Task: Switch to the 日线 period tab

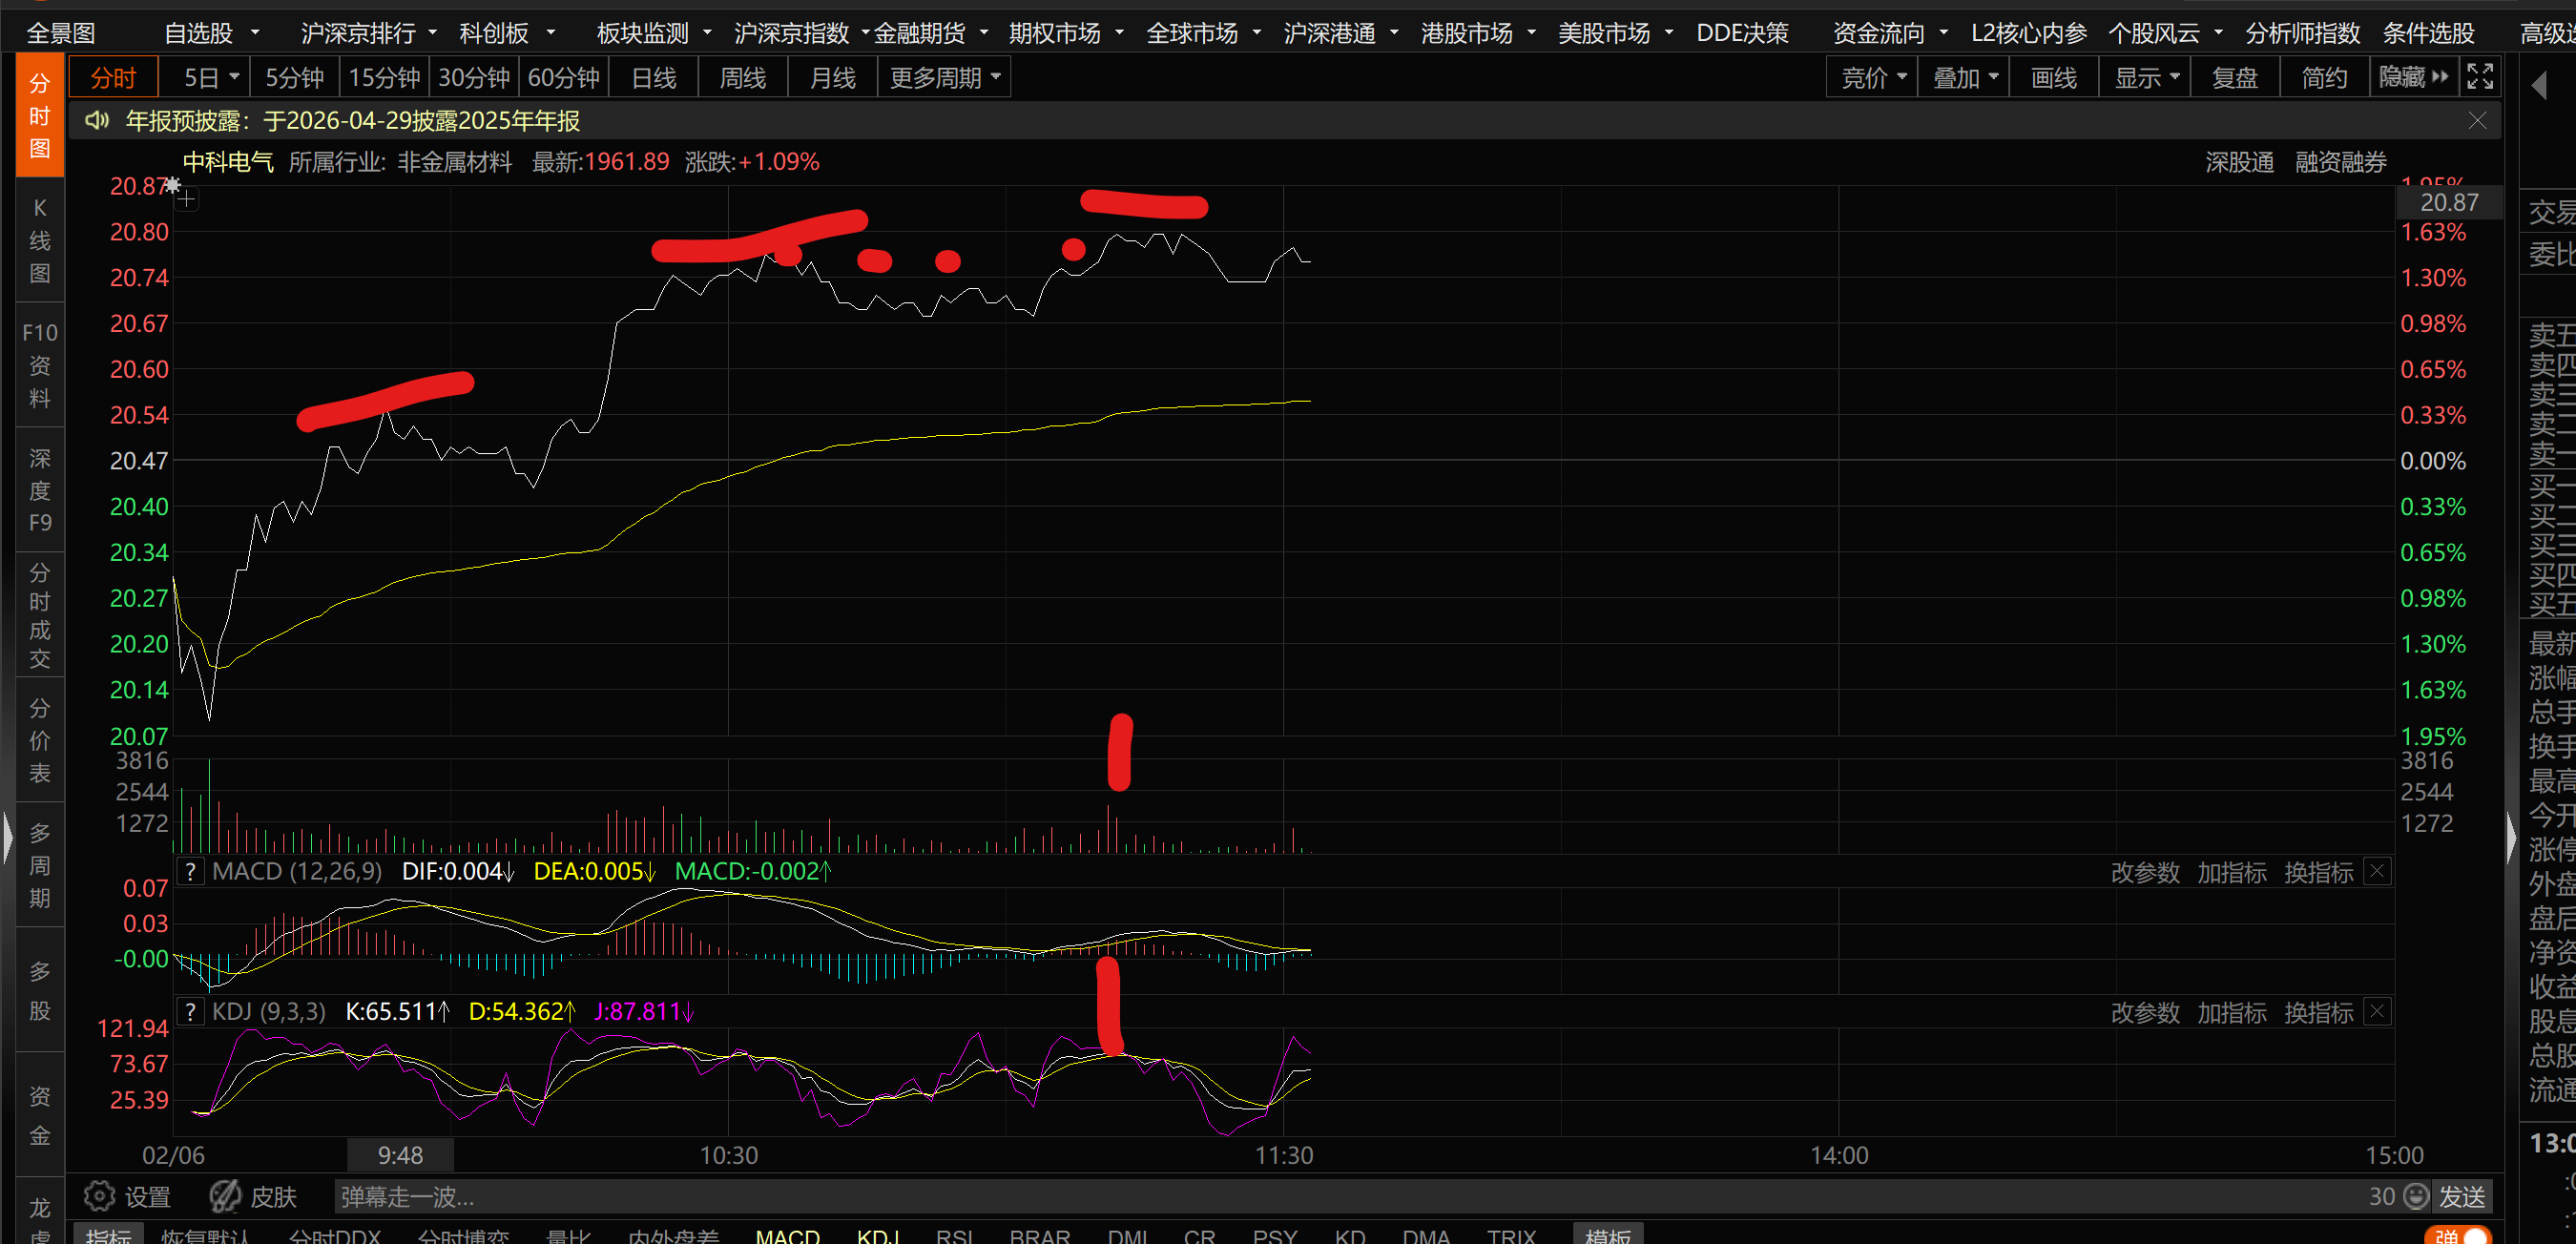Action: 654,77
